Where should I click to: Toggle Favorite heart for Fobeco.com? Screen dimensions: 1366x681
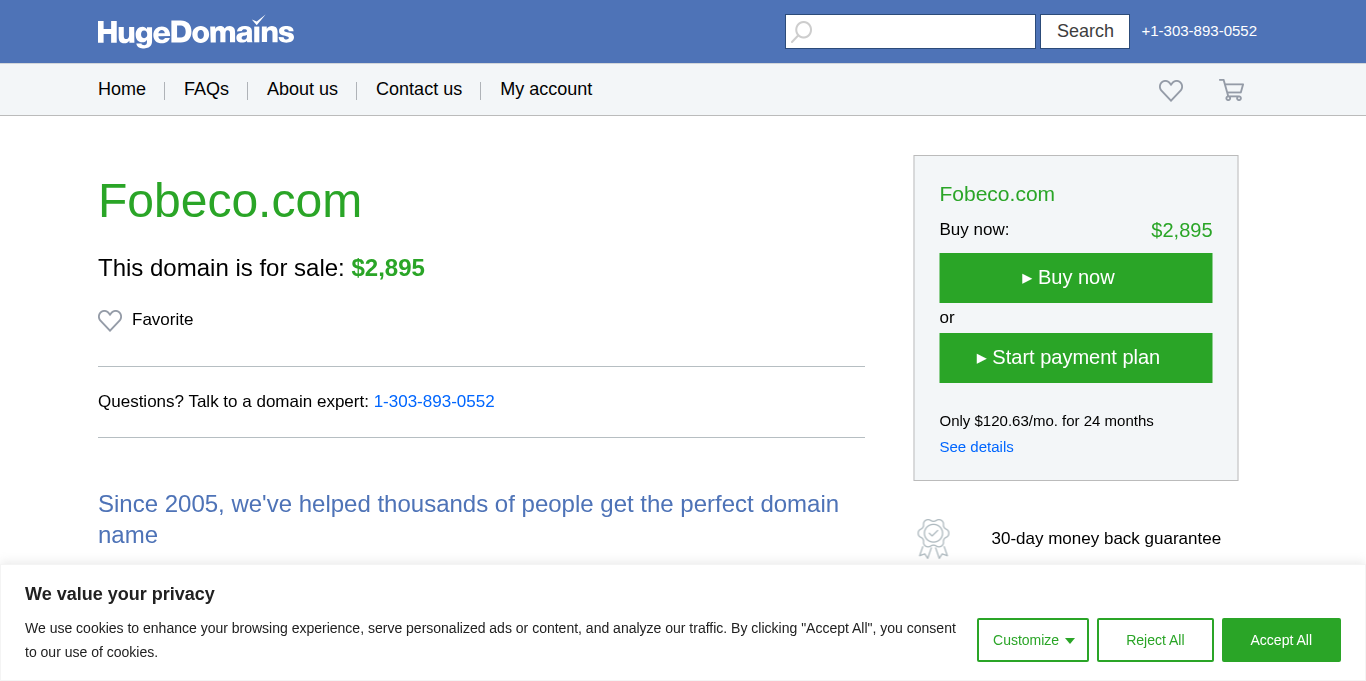(x=110, y=320)
